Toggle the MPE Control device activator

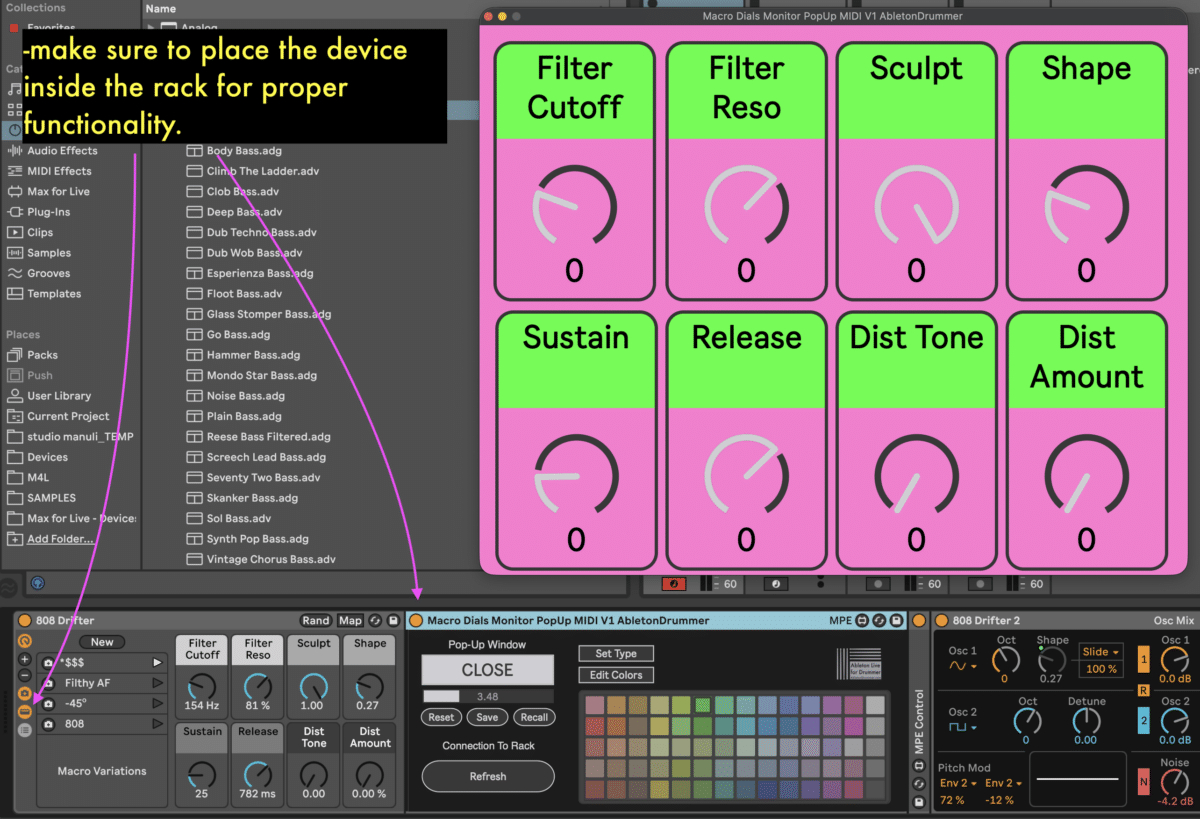(919, 621)
